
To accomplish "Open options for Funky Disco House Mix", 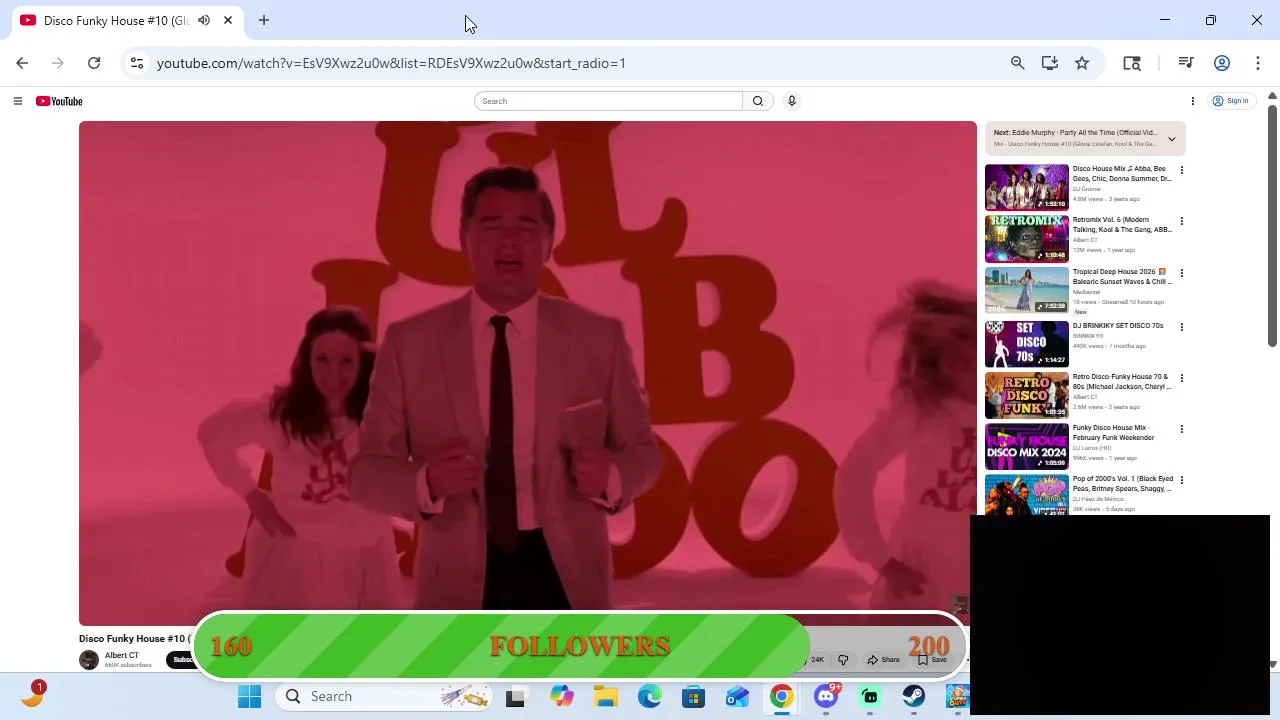I will [1182, 429].
